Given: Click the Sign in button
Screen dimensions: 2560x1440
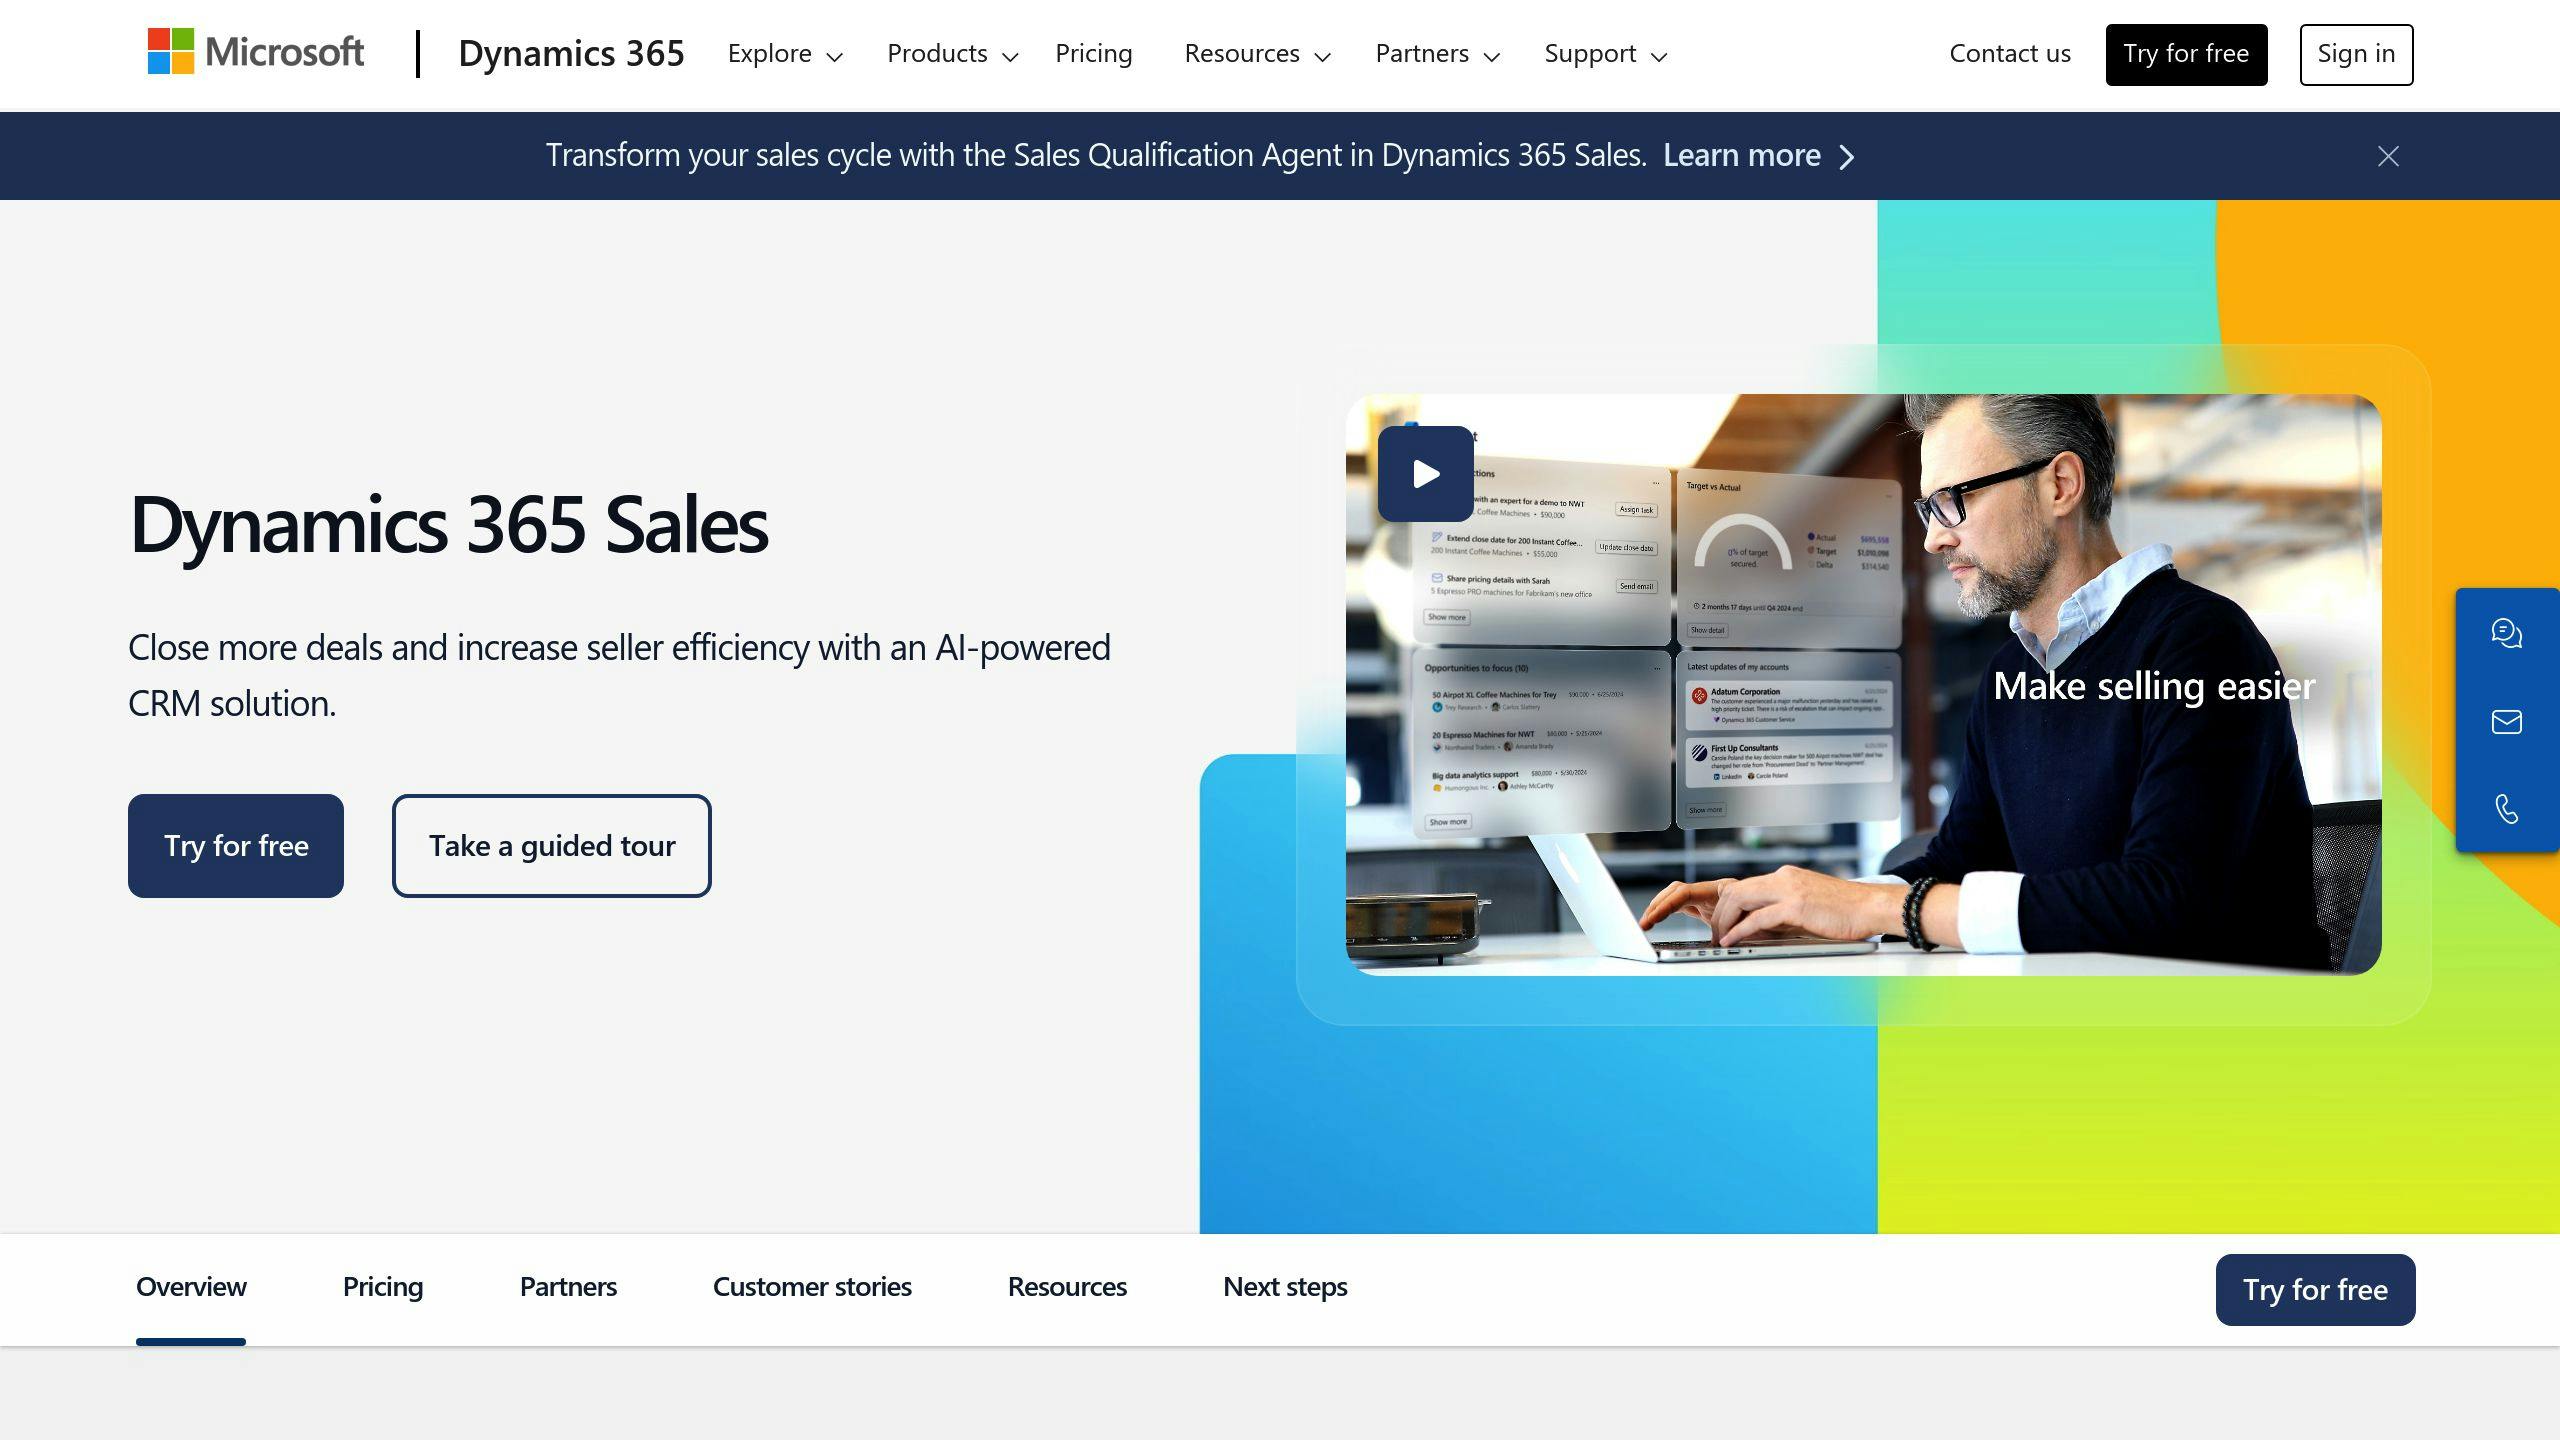Looking at the screenshot, I should click(2356, 54).
